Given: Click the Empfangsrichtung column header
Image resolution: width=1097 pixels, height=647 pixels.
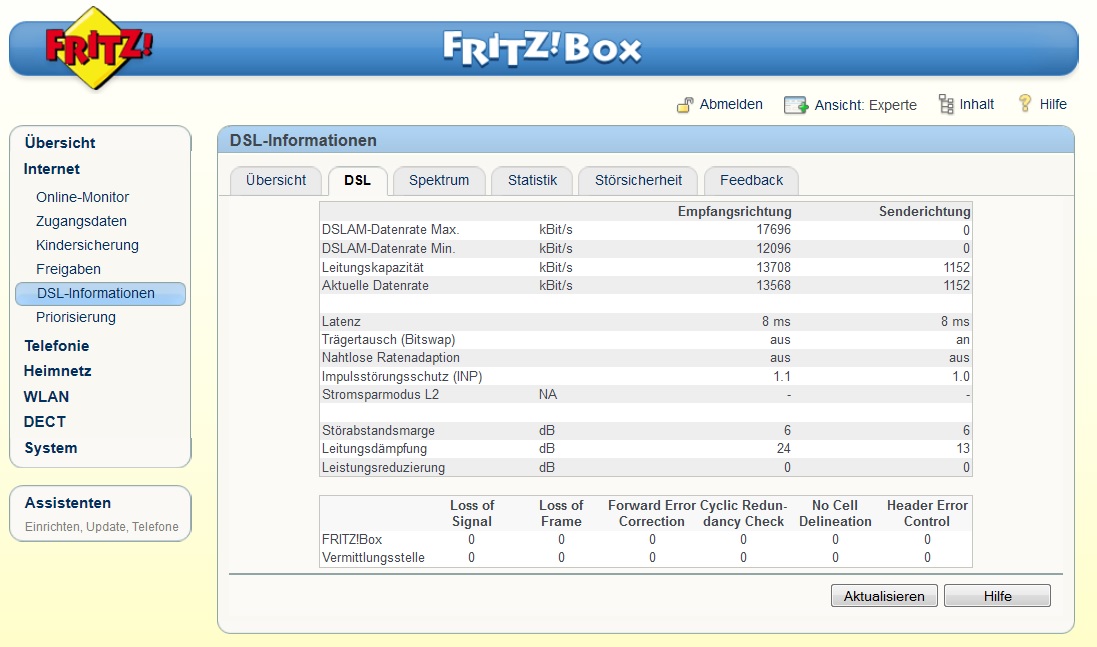Looking at the screenshot, I should 735,211.
